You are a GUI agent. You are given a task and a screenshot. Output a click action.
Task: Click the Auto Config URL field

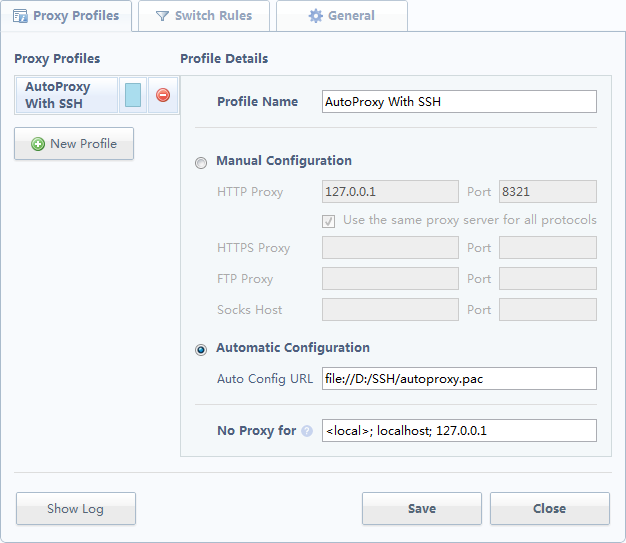coord(459,378)
